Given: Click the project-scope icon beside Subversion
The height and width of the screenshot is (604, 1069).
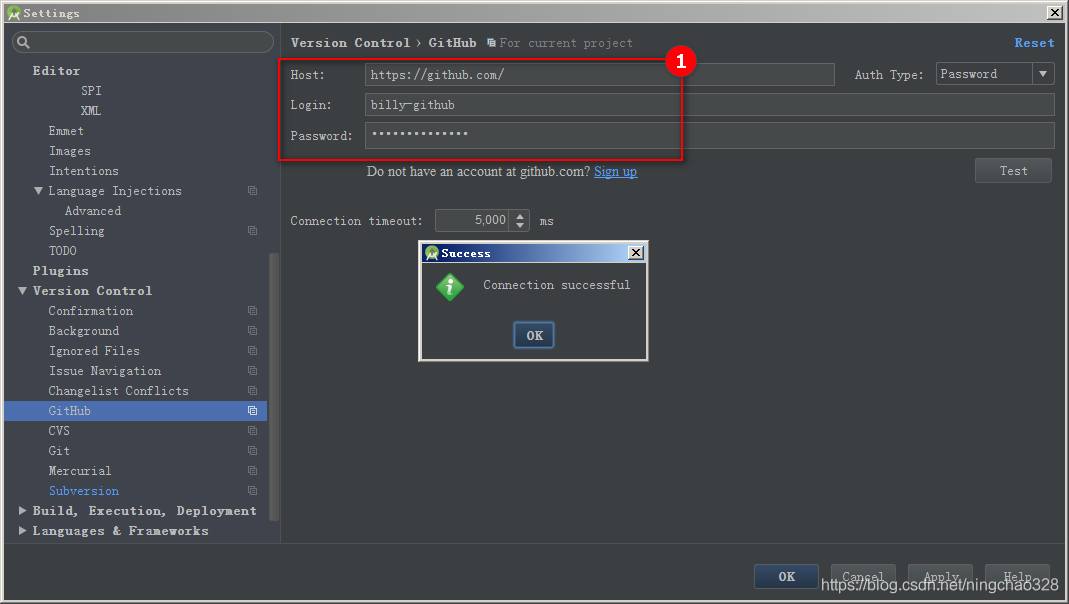Looking at the screenshot, I should (x=252, y=491).
